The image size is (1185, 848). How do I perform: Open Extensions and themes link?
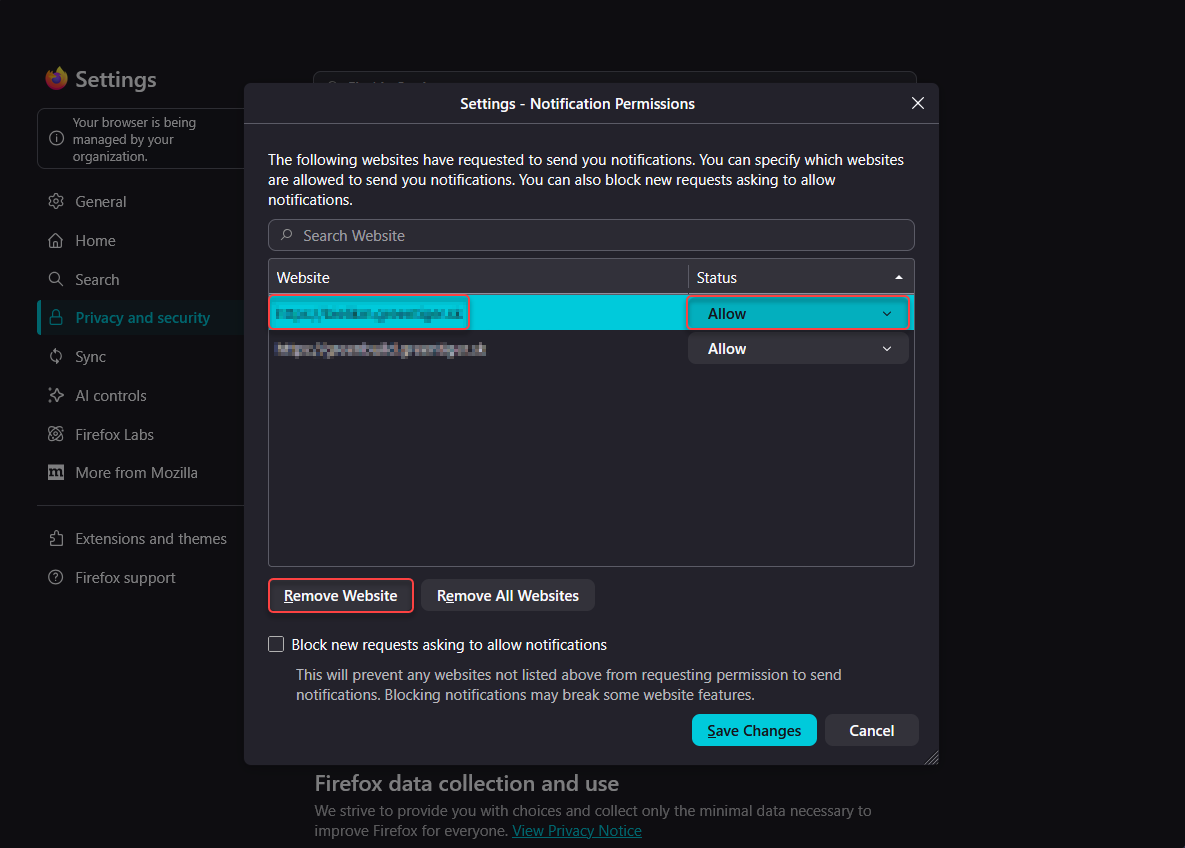150,538
